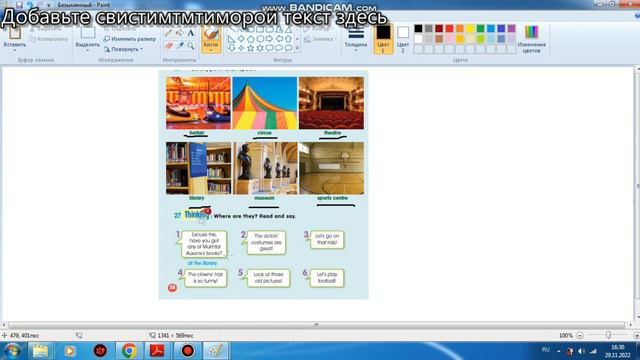Viewport: 640px width, 360px height.
Task: Select the Text tool (A)
Action: [x=191, y=33]
